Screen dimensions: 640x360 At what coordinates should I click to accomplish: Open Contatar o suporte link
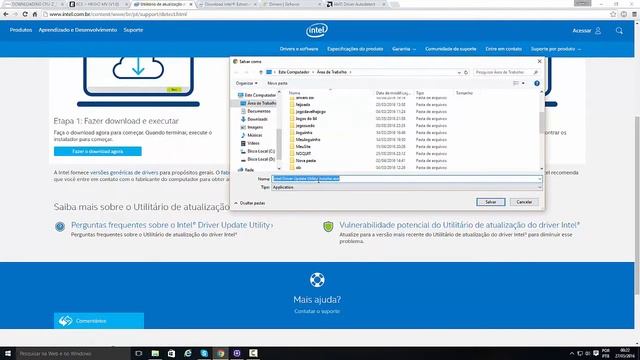click(317, 311)
